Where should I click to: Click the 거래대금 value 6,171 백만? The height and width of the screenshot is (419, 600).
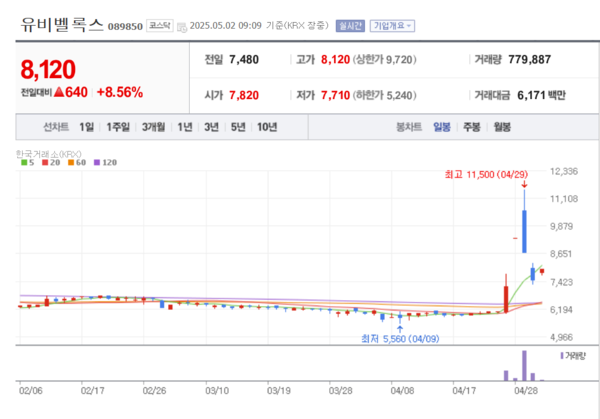point(541,95)
